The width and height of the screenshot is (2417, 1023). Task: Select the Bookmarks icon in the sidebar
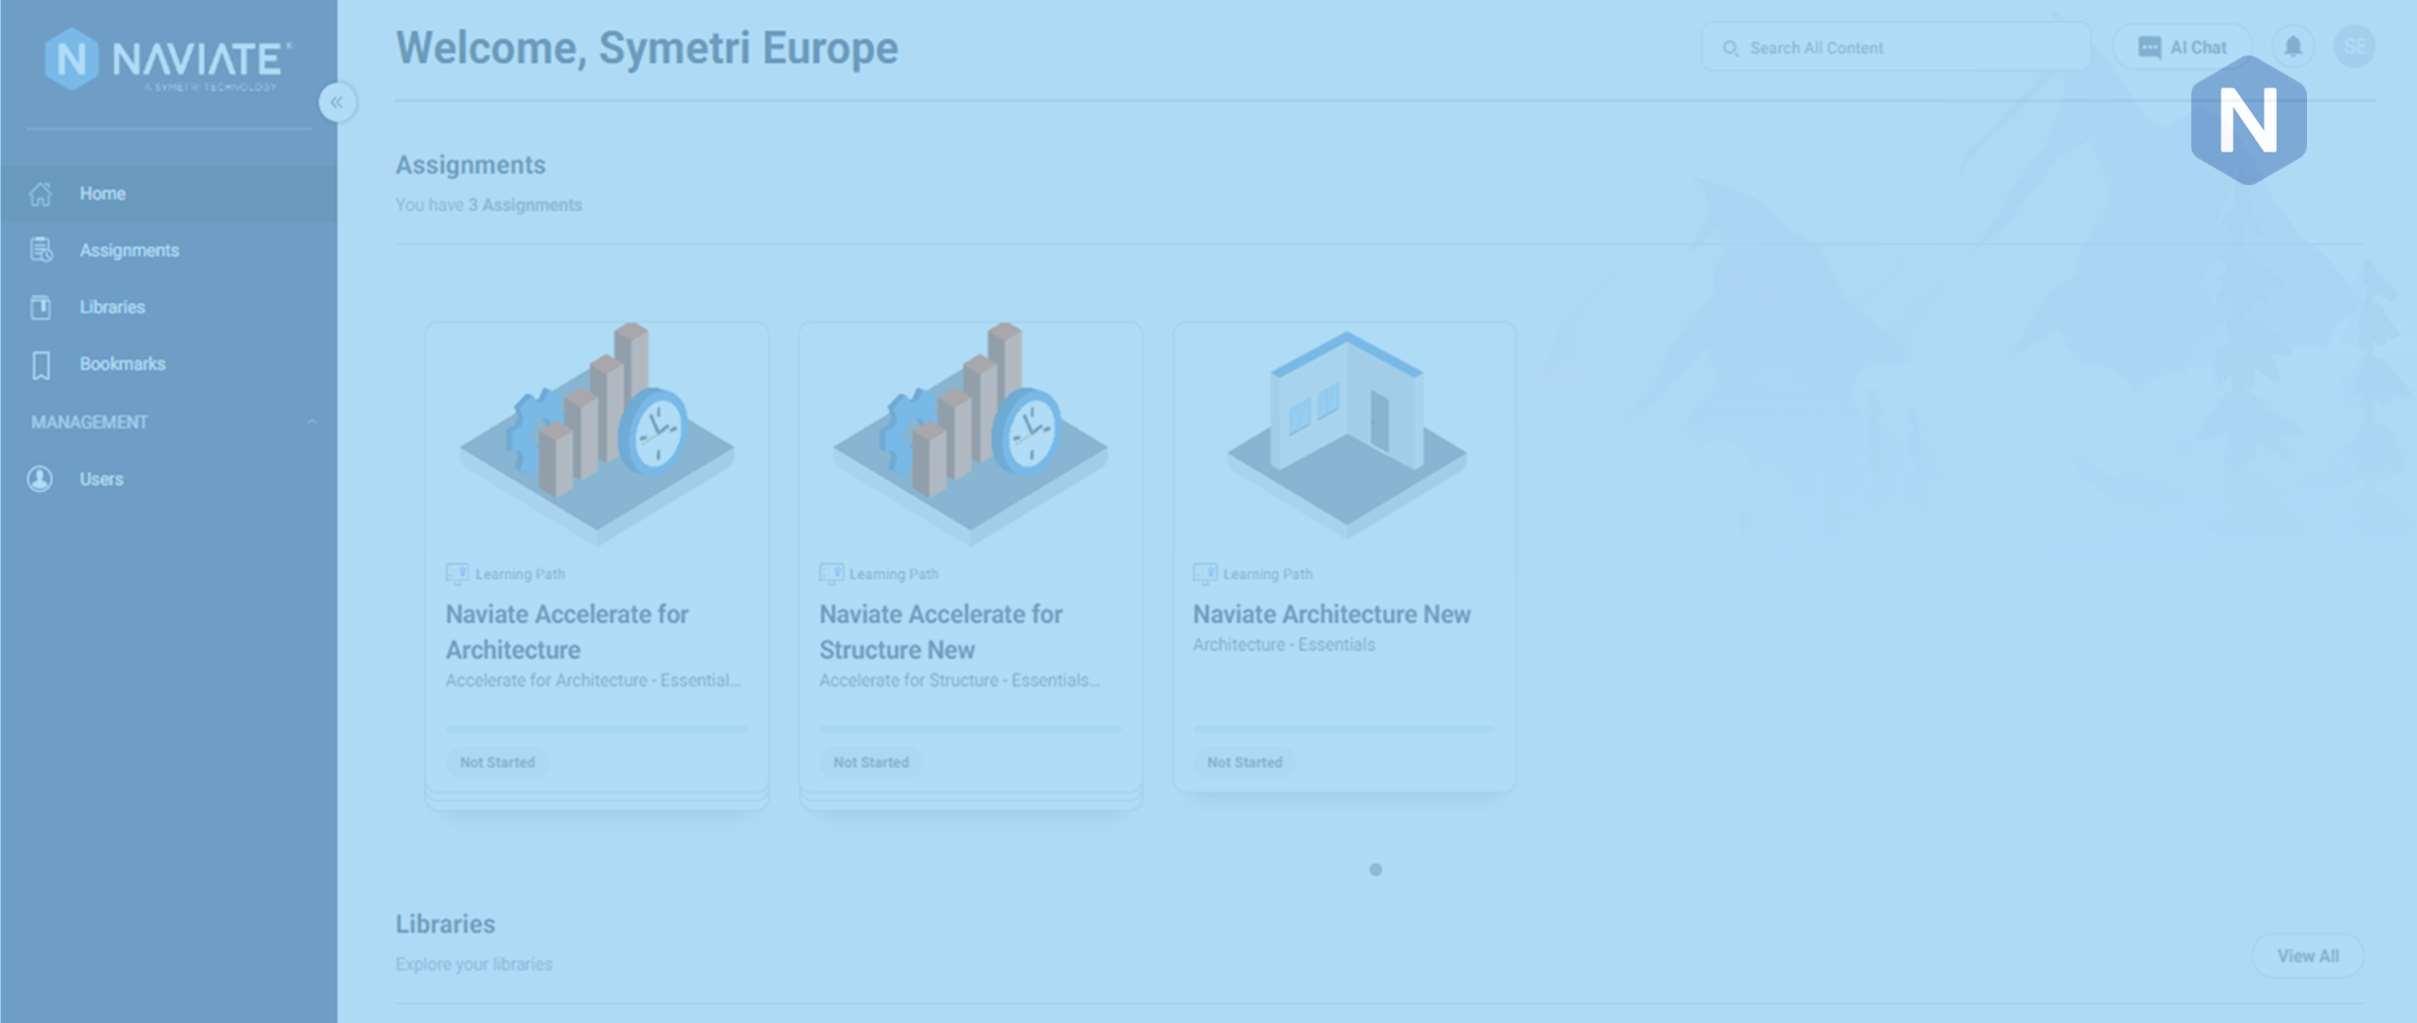click(41, 365)
